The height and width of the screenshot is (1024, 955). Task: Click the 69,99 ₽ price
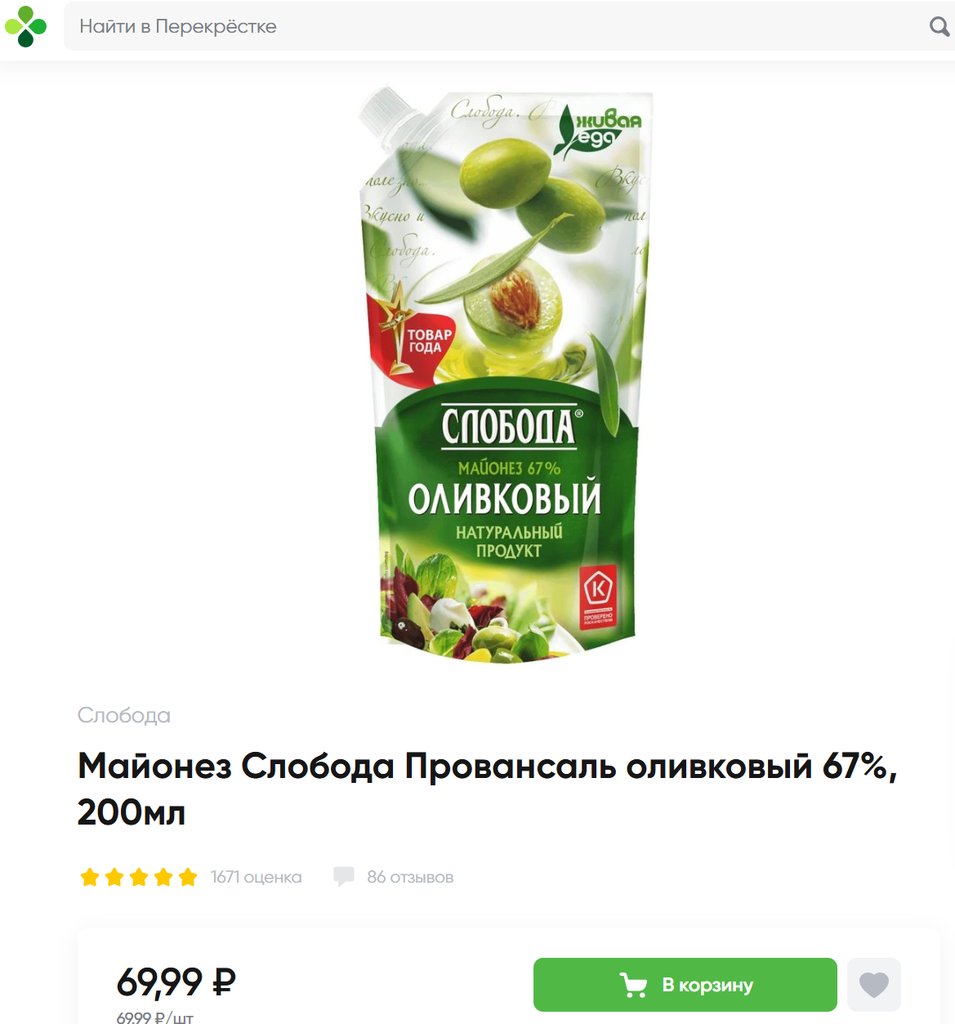pyautogui.click(x=176, y=982)
